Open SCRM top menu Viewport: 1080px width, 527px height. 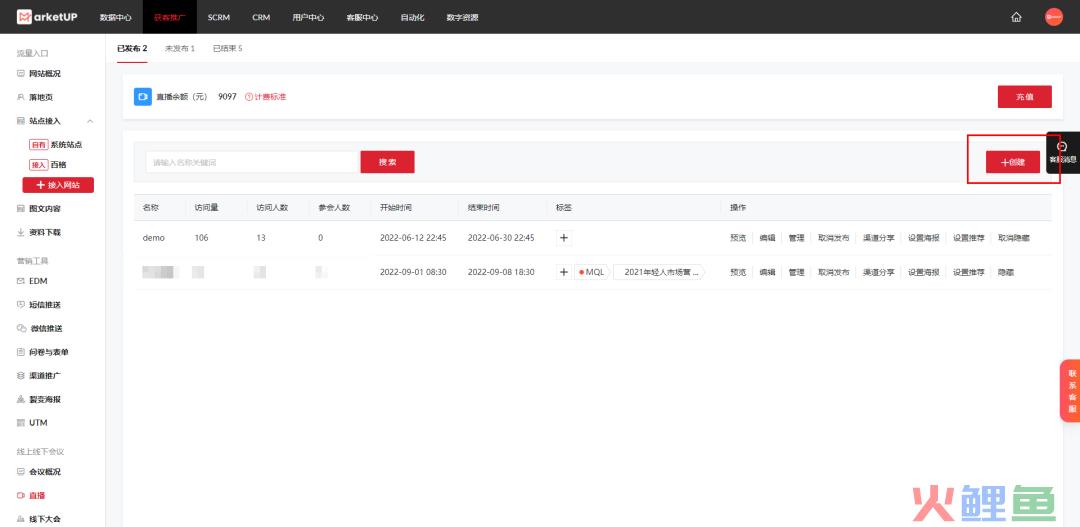pos(218,17)
